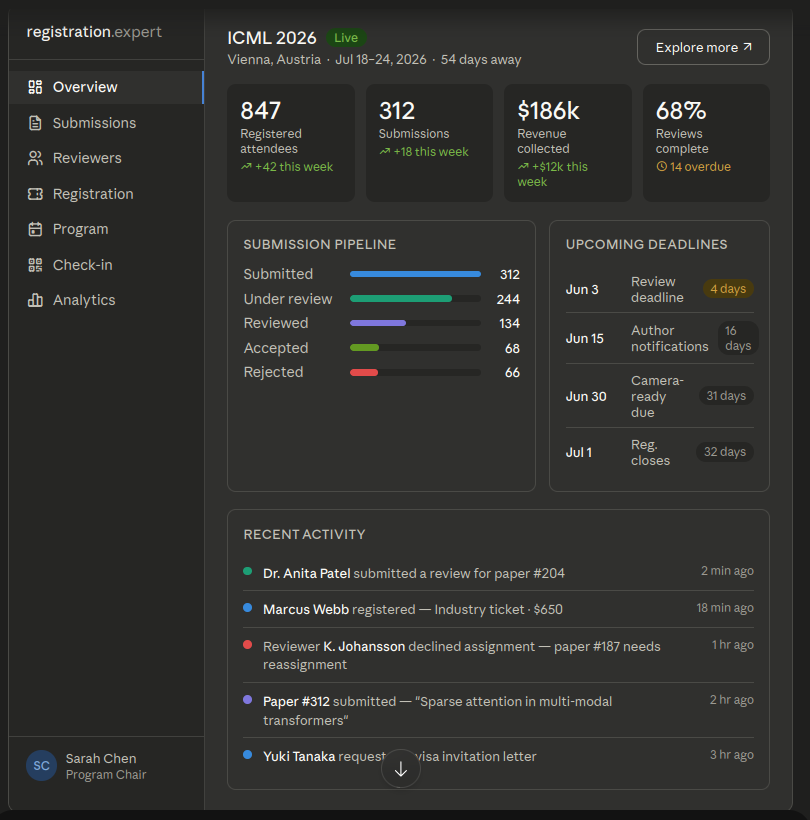The image size is (810, 820).
Task: Click the Under review count 244
Action: click(x=508, y=299)
